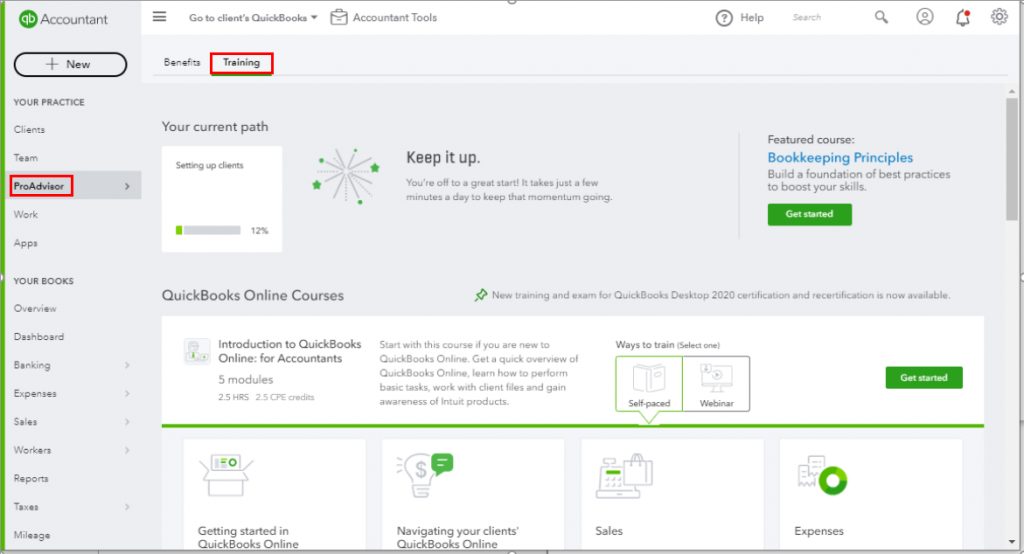Image resolution: width=1024 pixels, height=554 pixels.
Task: Expand the Workers submenu chevron
Action: coord(127,450)
